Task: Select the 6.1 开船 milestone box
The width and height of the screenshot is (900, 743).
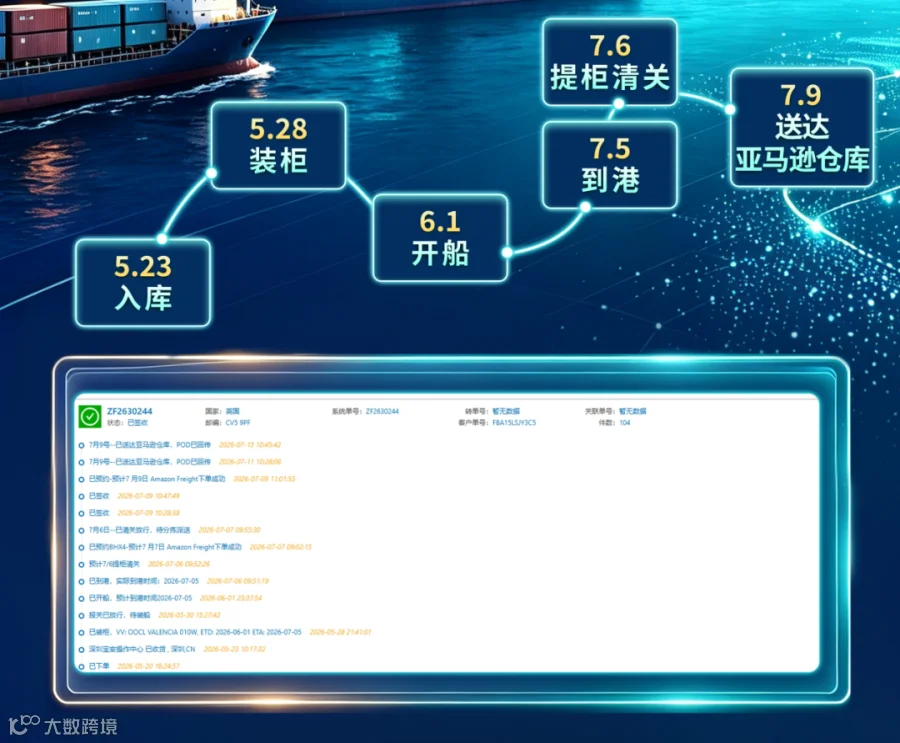Action: (x=440, y=238)
